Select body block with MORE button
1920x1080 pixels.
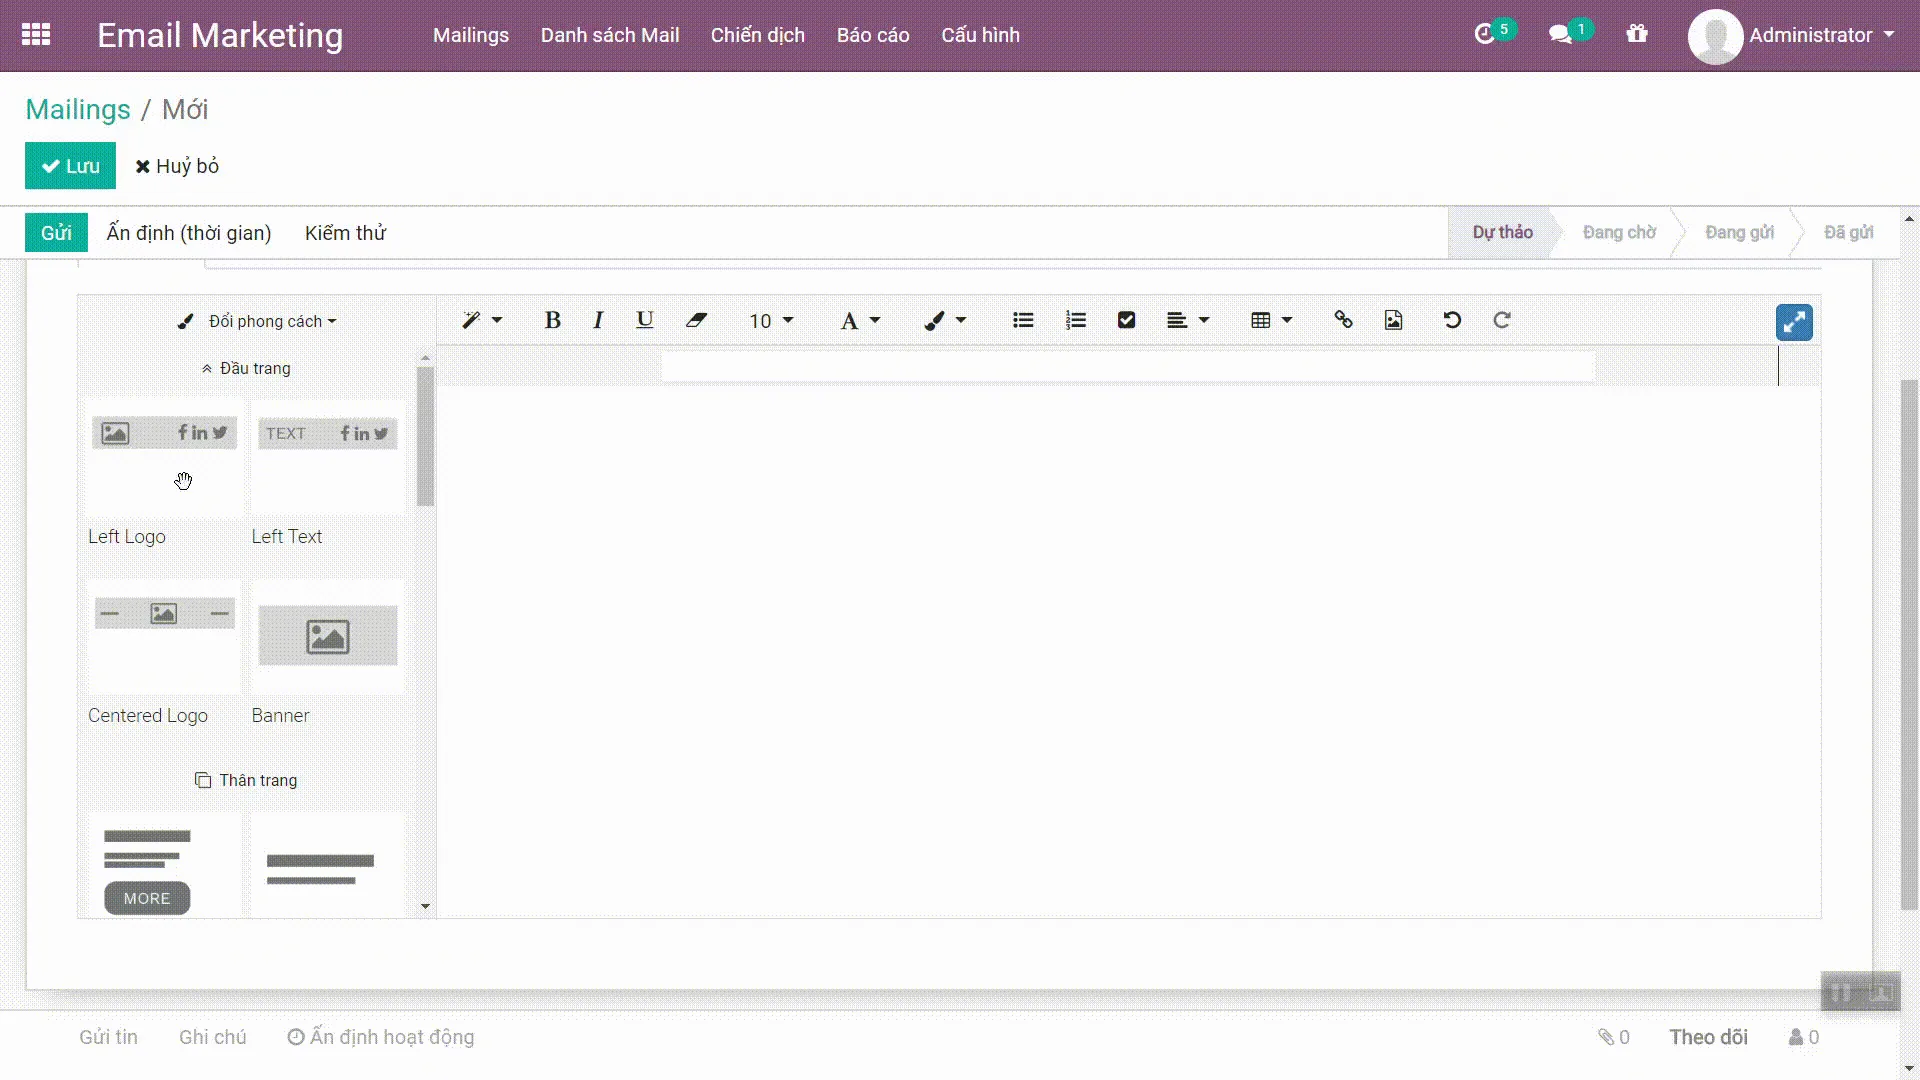click(x=164, y=866)
